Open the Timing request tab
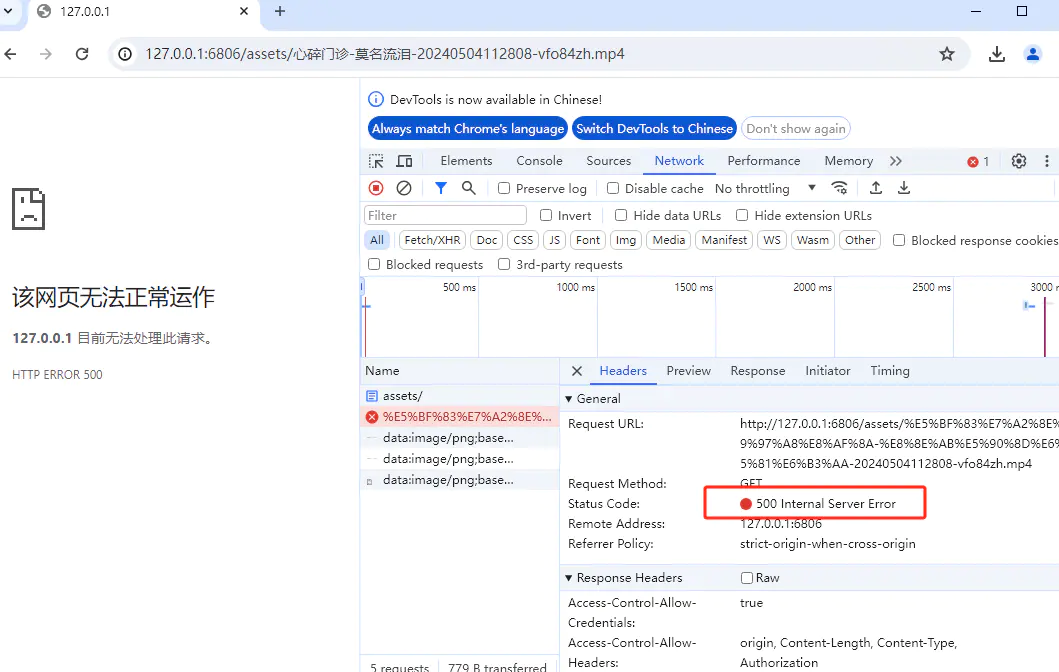This screenshot has width=1059, height=672. [889, 371]
